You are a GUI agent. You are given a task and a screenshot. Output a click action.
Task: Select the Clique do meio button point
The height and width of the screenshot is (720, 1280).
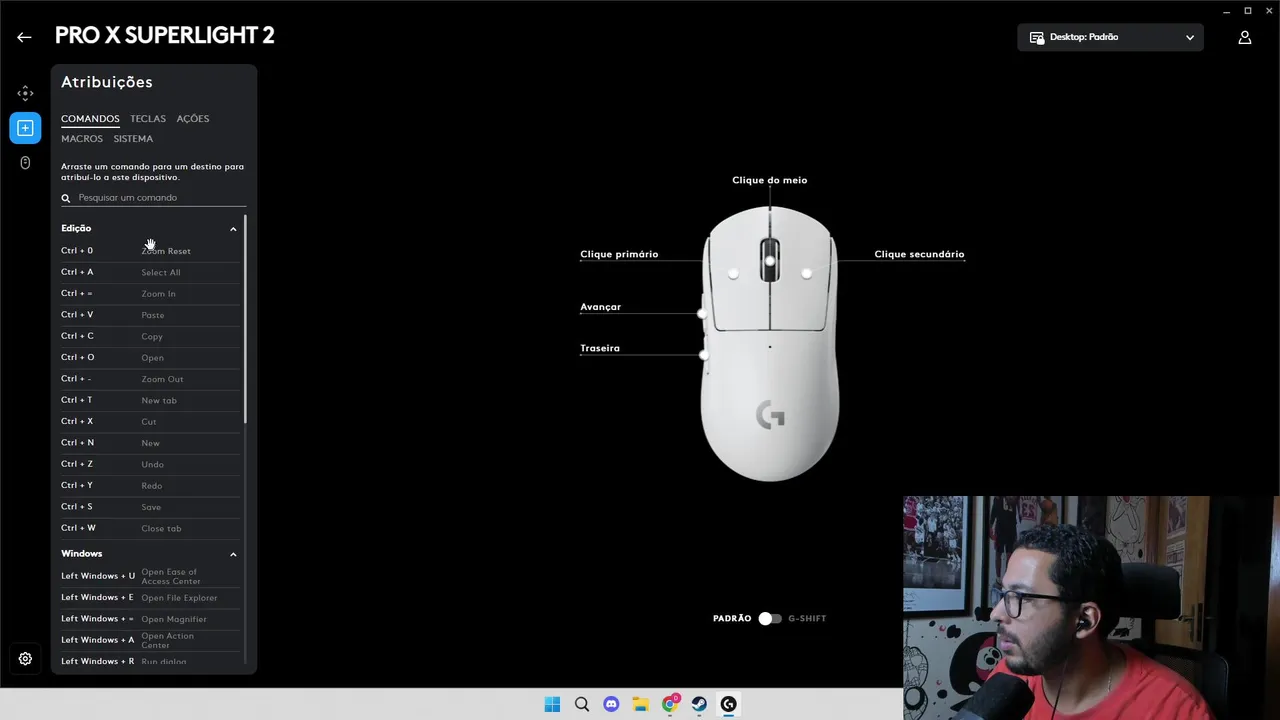point(770,261)
